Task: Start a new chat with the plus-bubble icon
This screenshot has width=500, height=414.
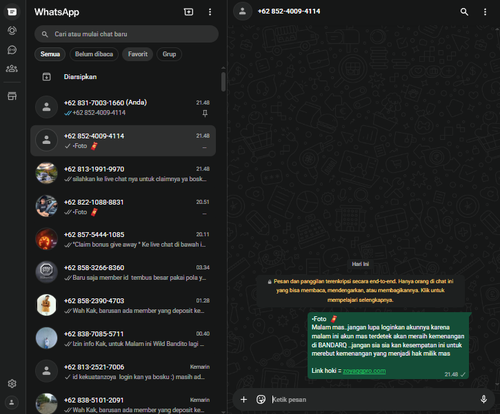Action: click(x=189, y=12)
